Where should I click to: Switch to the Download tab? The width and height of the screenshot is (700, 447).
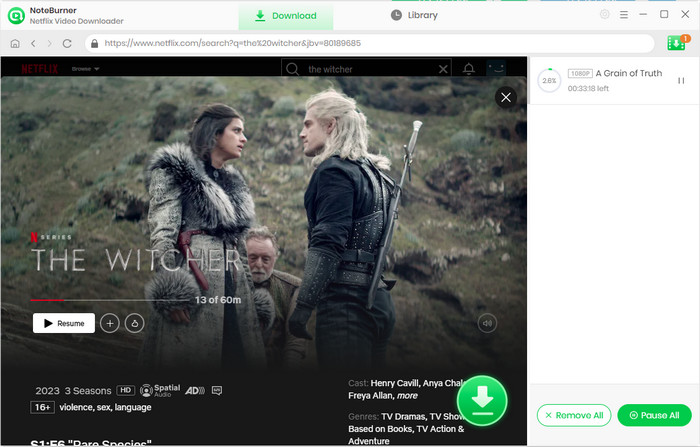286,16
